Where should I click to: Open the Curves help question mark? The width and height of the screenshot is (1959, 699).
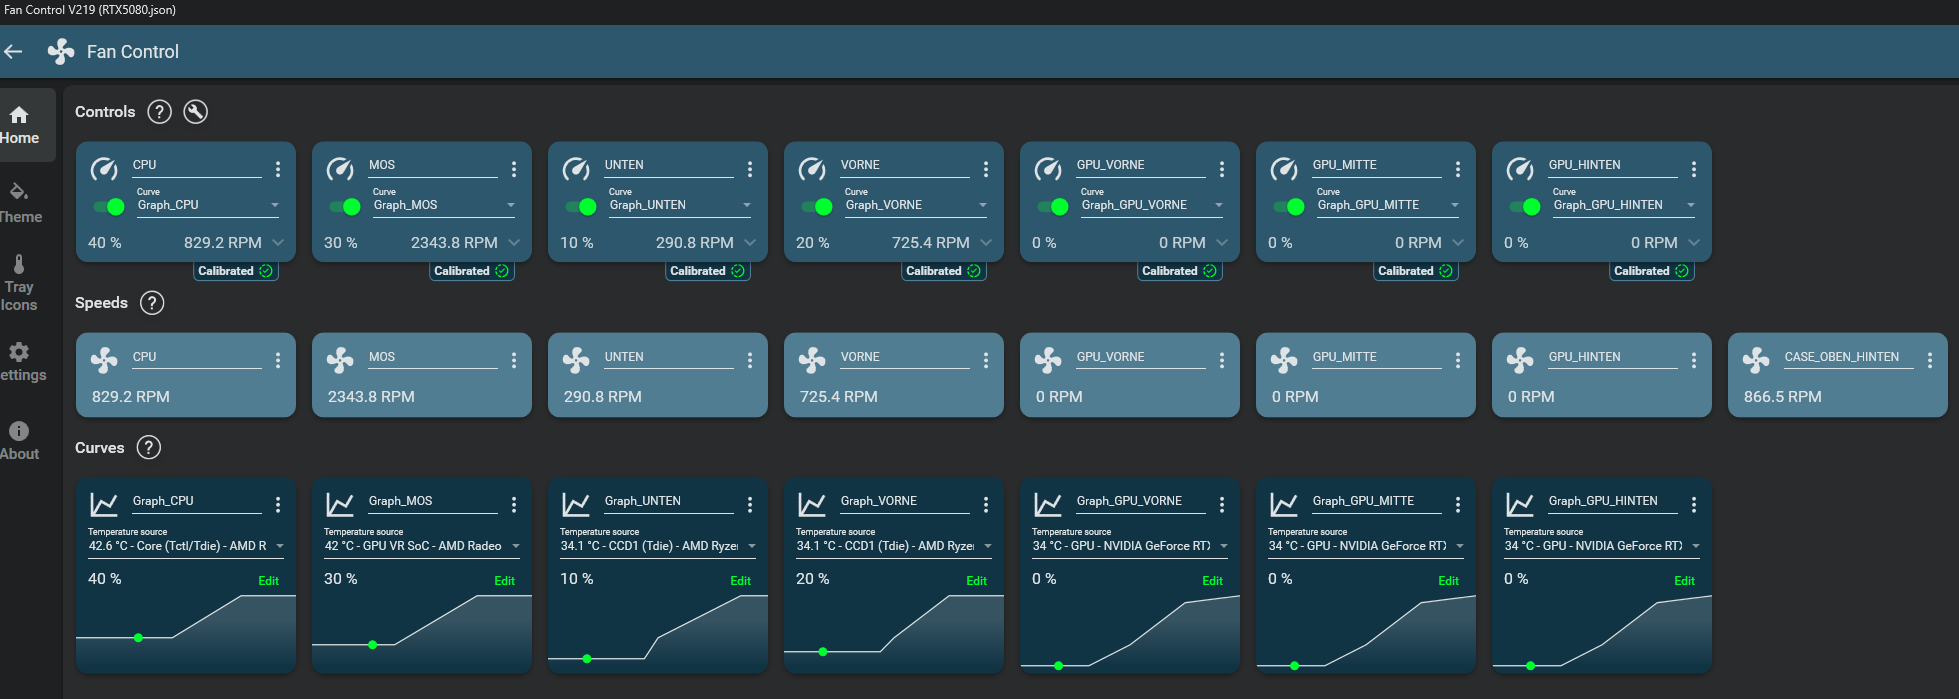click(x=148, y=448)
